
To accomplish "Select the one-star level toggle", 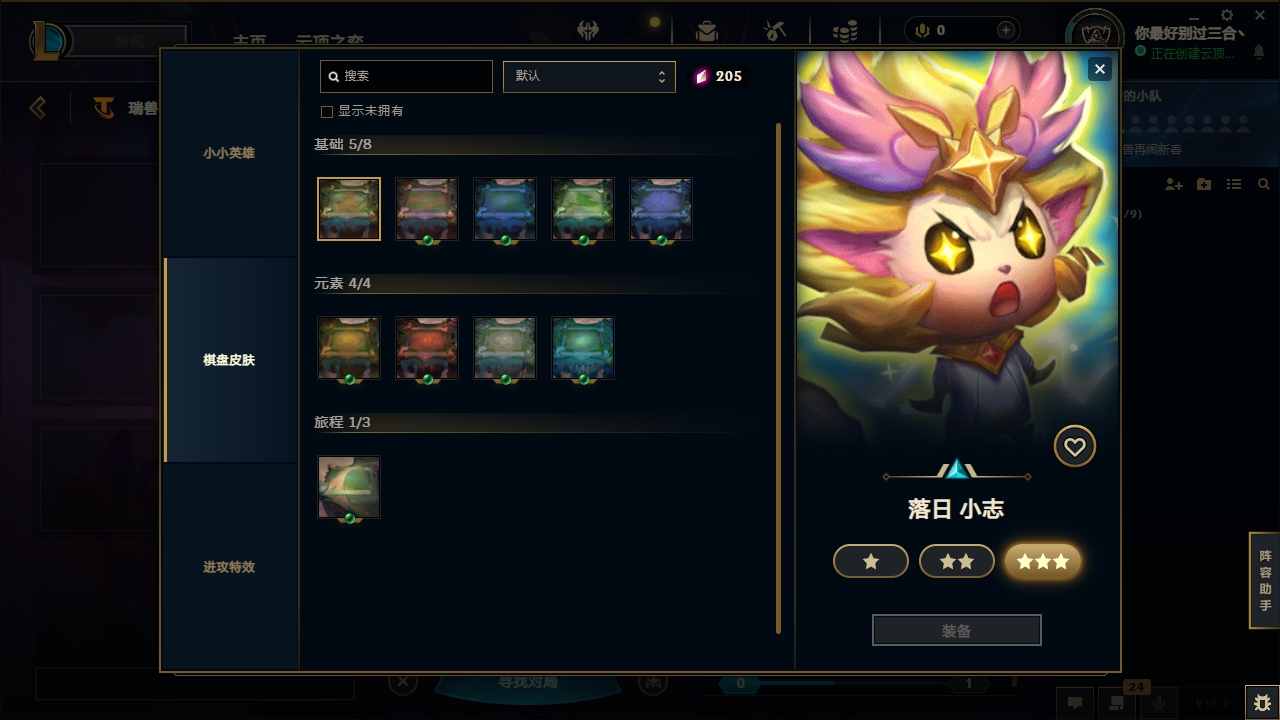I will 871,562.
